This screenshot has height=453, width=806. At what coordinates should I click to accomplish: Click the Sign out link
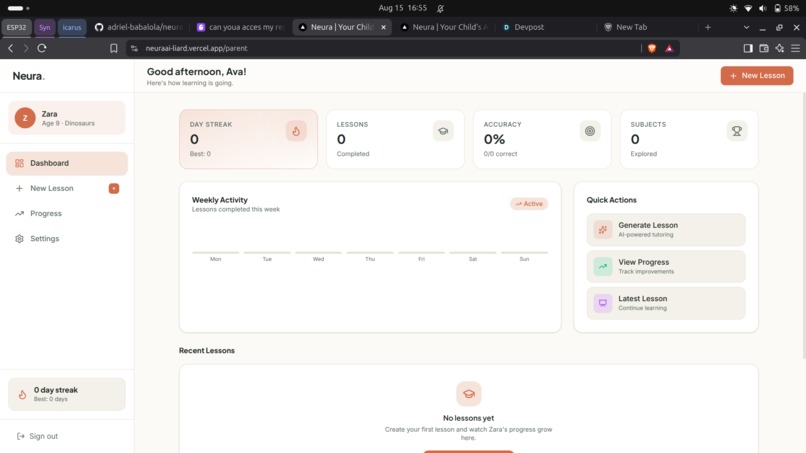click(x=37, y=436)
